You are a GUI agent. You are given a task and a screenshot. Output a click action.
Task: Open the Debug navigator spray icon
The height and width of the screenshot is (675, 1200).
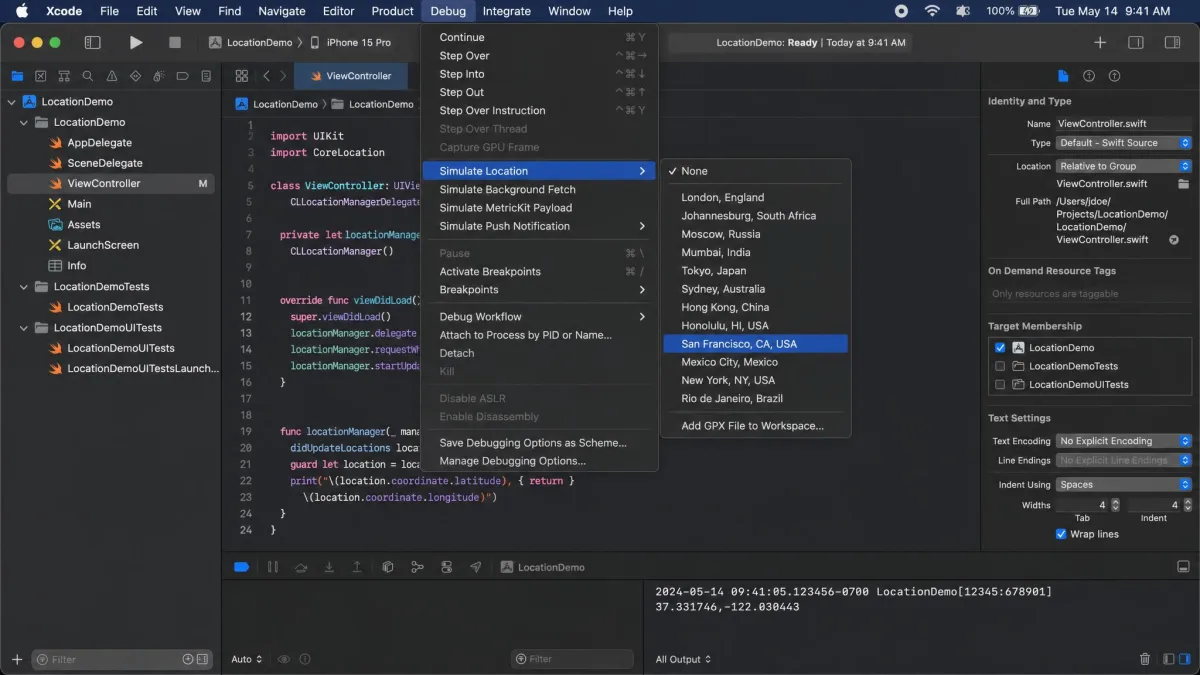[x=159, y=76]
